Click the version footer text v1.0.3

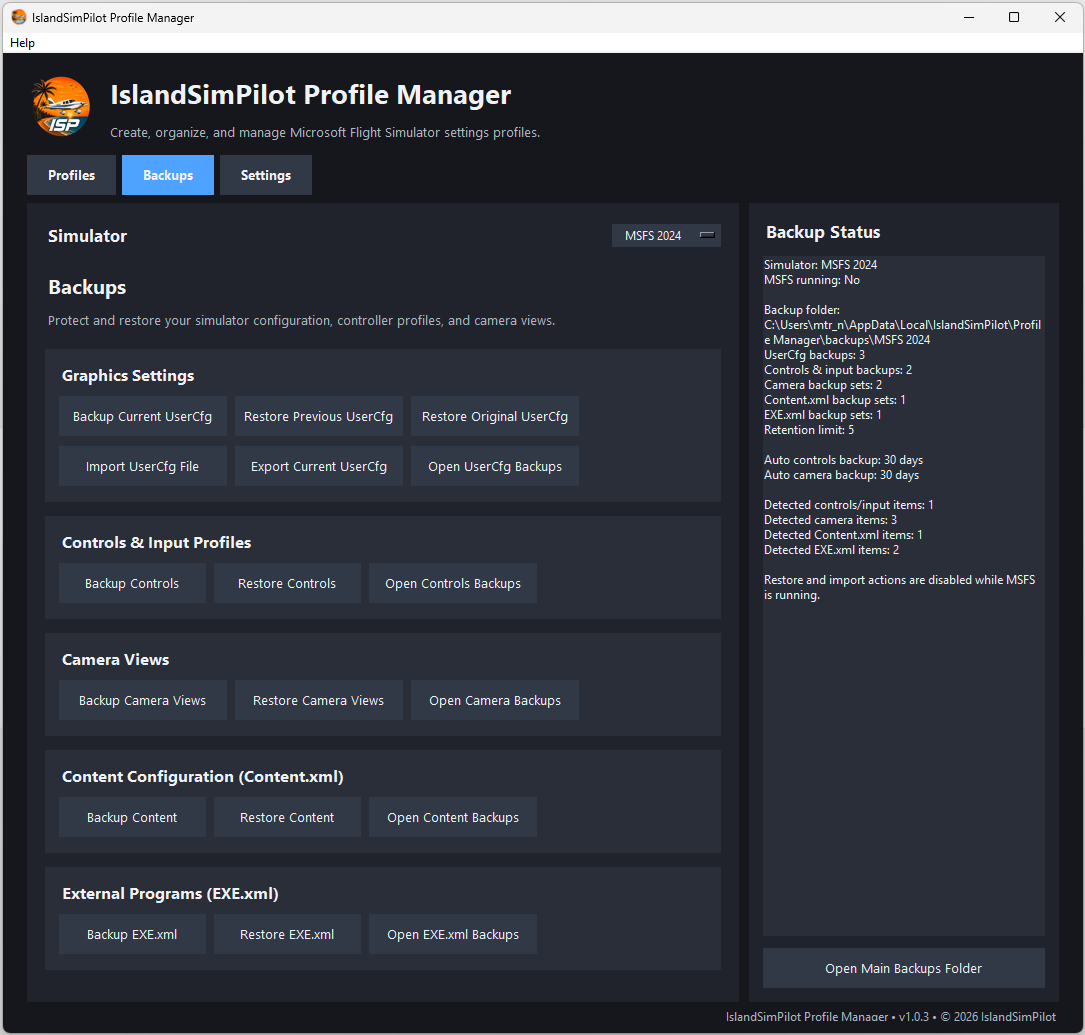tap(913, 1016)
